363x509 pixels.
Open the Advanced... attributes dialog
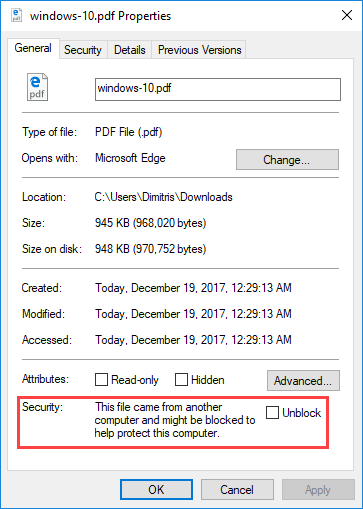[303, 380]
